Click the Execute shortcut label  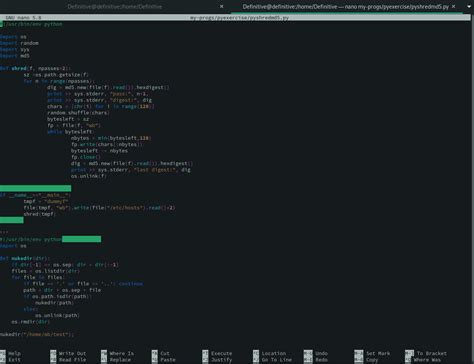click(222, 353)
